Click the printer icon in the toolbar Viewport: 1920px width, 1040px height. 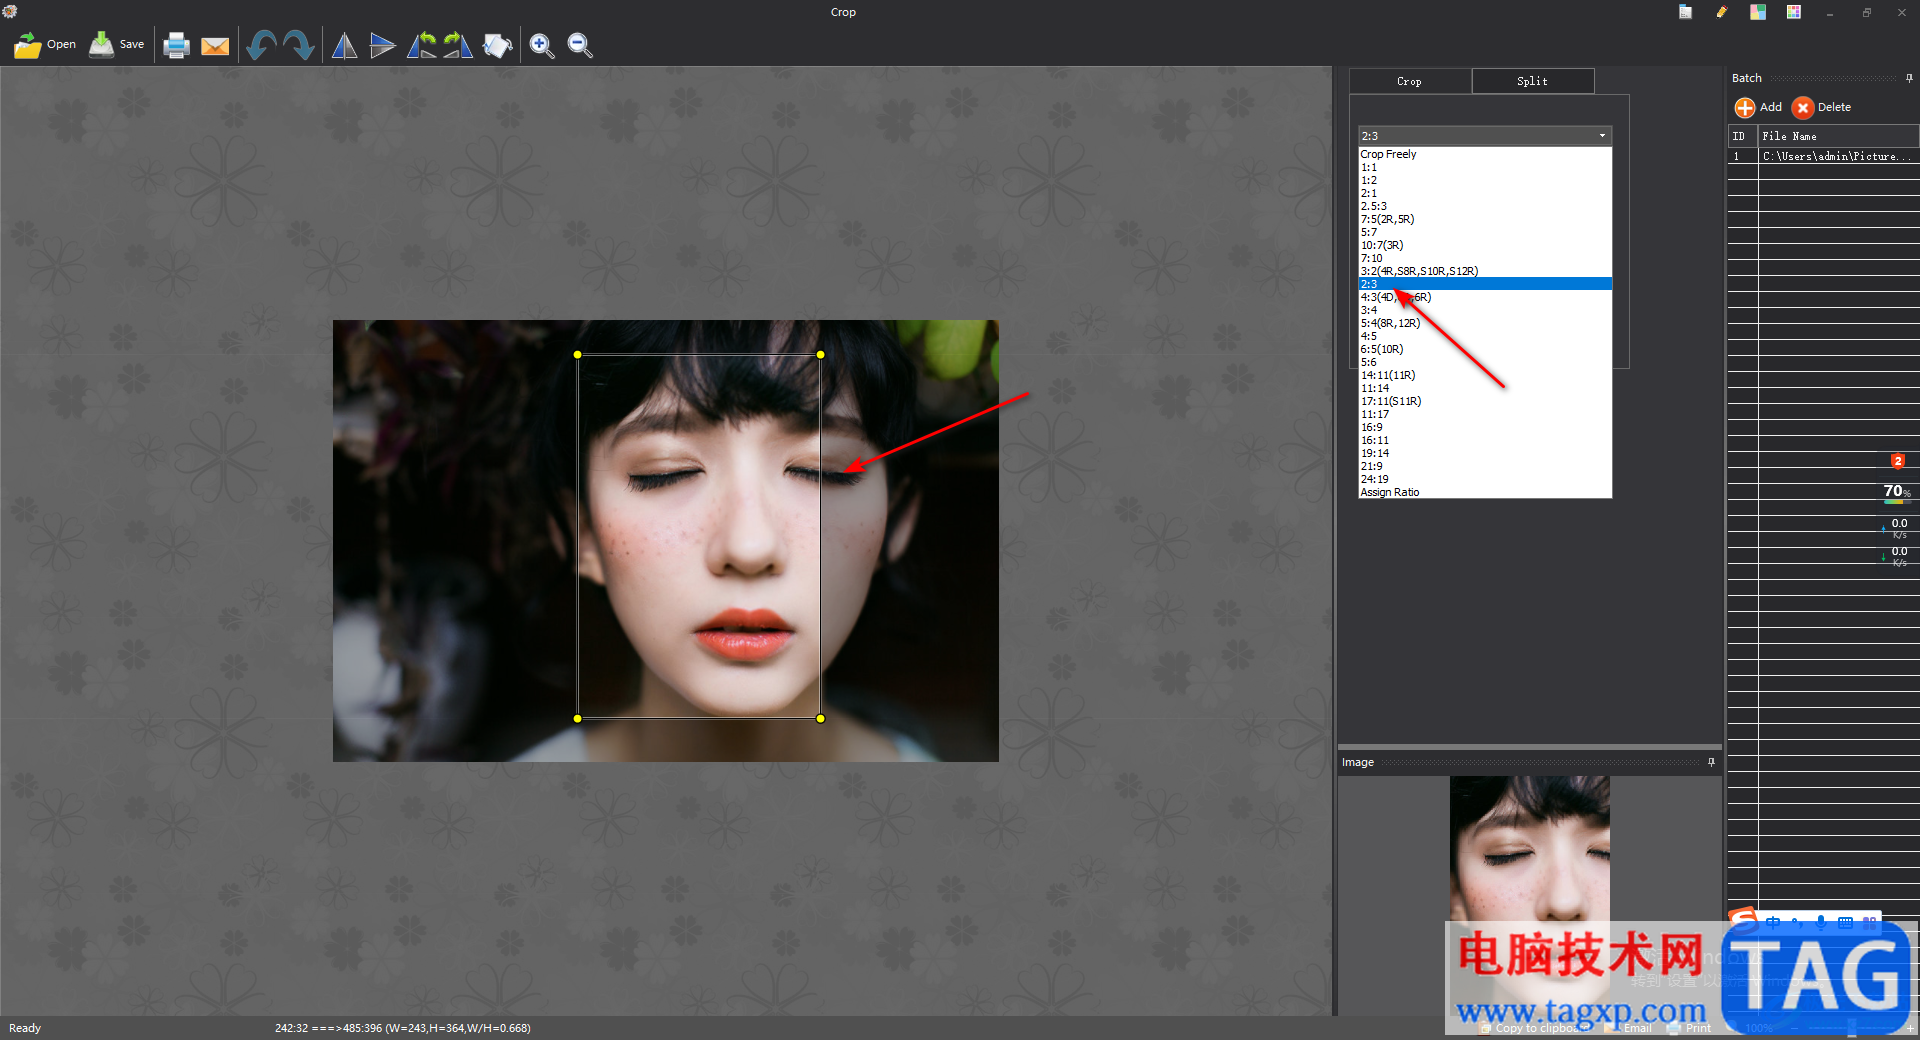click(176, 45)
